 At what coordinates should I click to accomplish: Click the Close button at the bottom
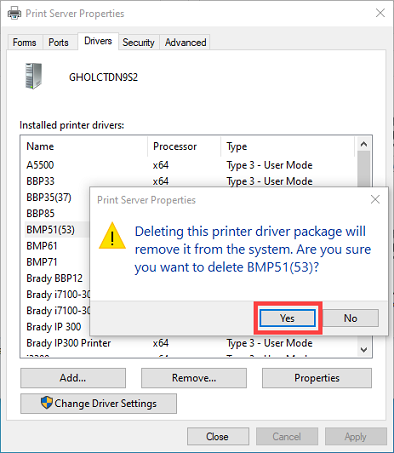pos(218,436)
